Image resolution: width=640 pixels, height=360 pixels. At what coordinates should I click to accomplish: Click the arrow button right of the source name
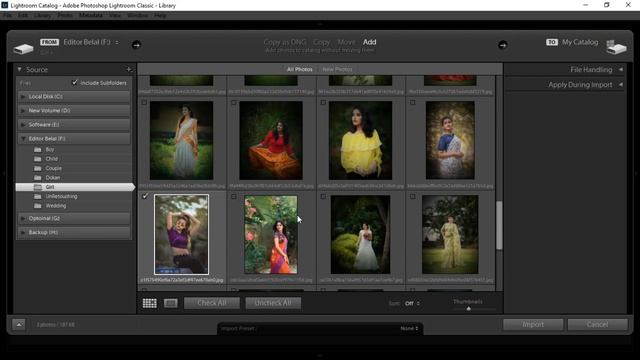point(136,45)
